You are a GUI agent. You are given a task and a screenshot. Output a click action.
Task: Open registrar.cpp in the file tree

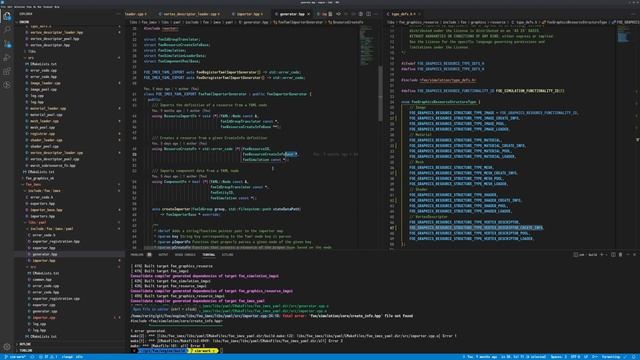tap(42, 134)
